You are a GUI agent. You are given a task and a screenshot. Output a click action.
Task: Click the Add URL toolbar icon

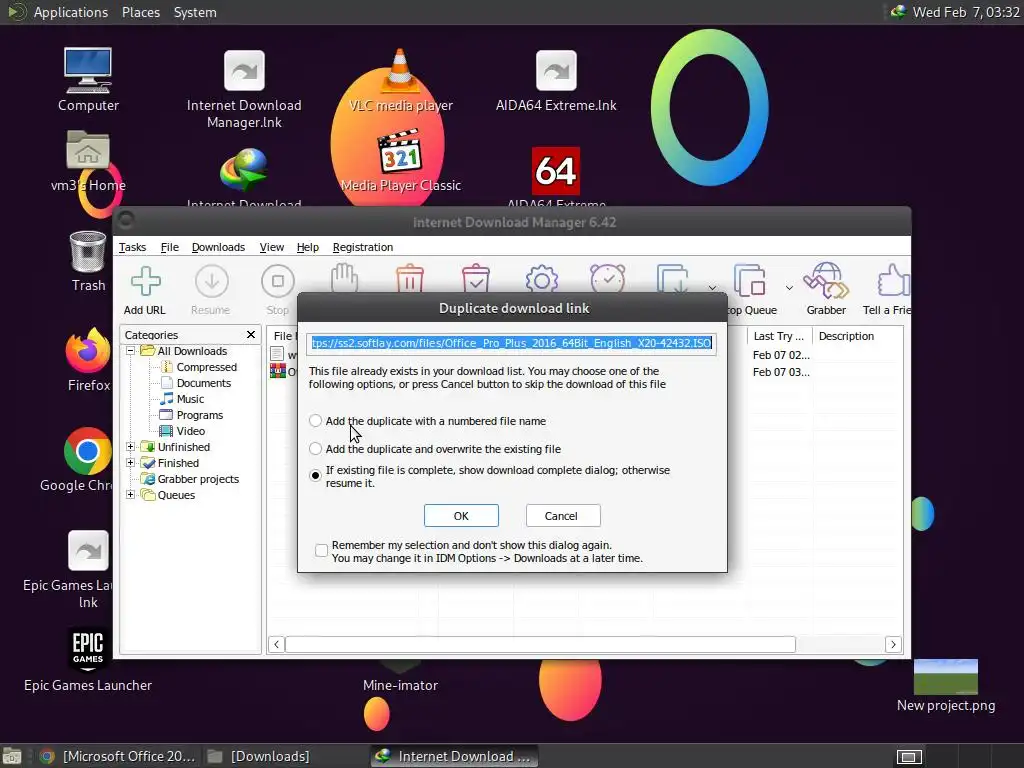[x=145, y=282]
